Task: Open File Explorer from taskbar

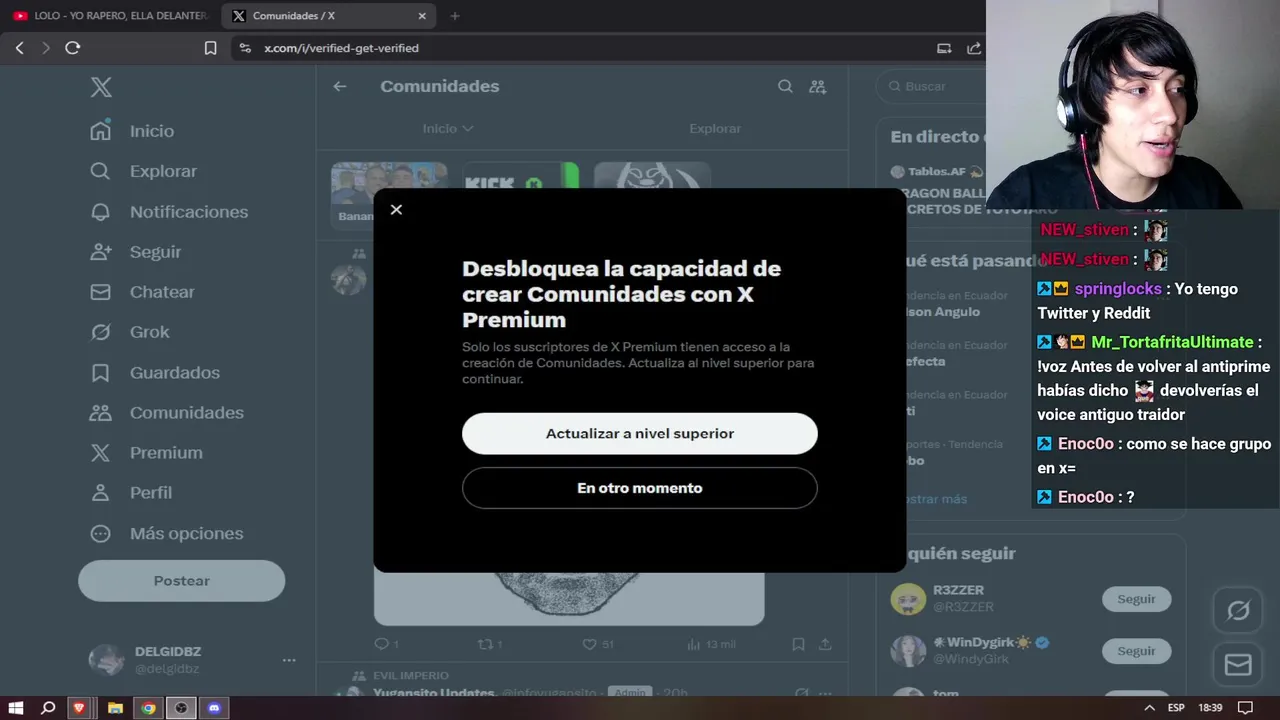Action: [115, 708]
